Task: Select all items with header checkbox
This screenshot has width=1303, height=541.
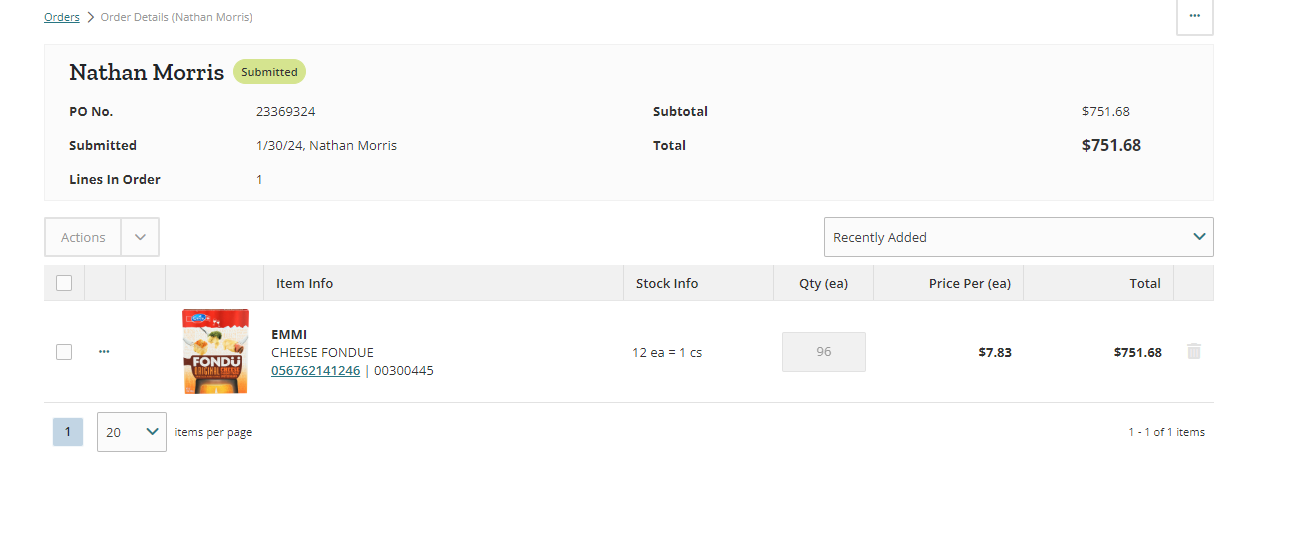Action: [x=64, y=283]
